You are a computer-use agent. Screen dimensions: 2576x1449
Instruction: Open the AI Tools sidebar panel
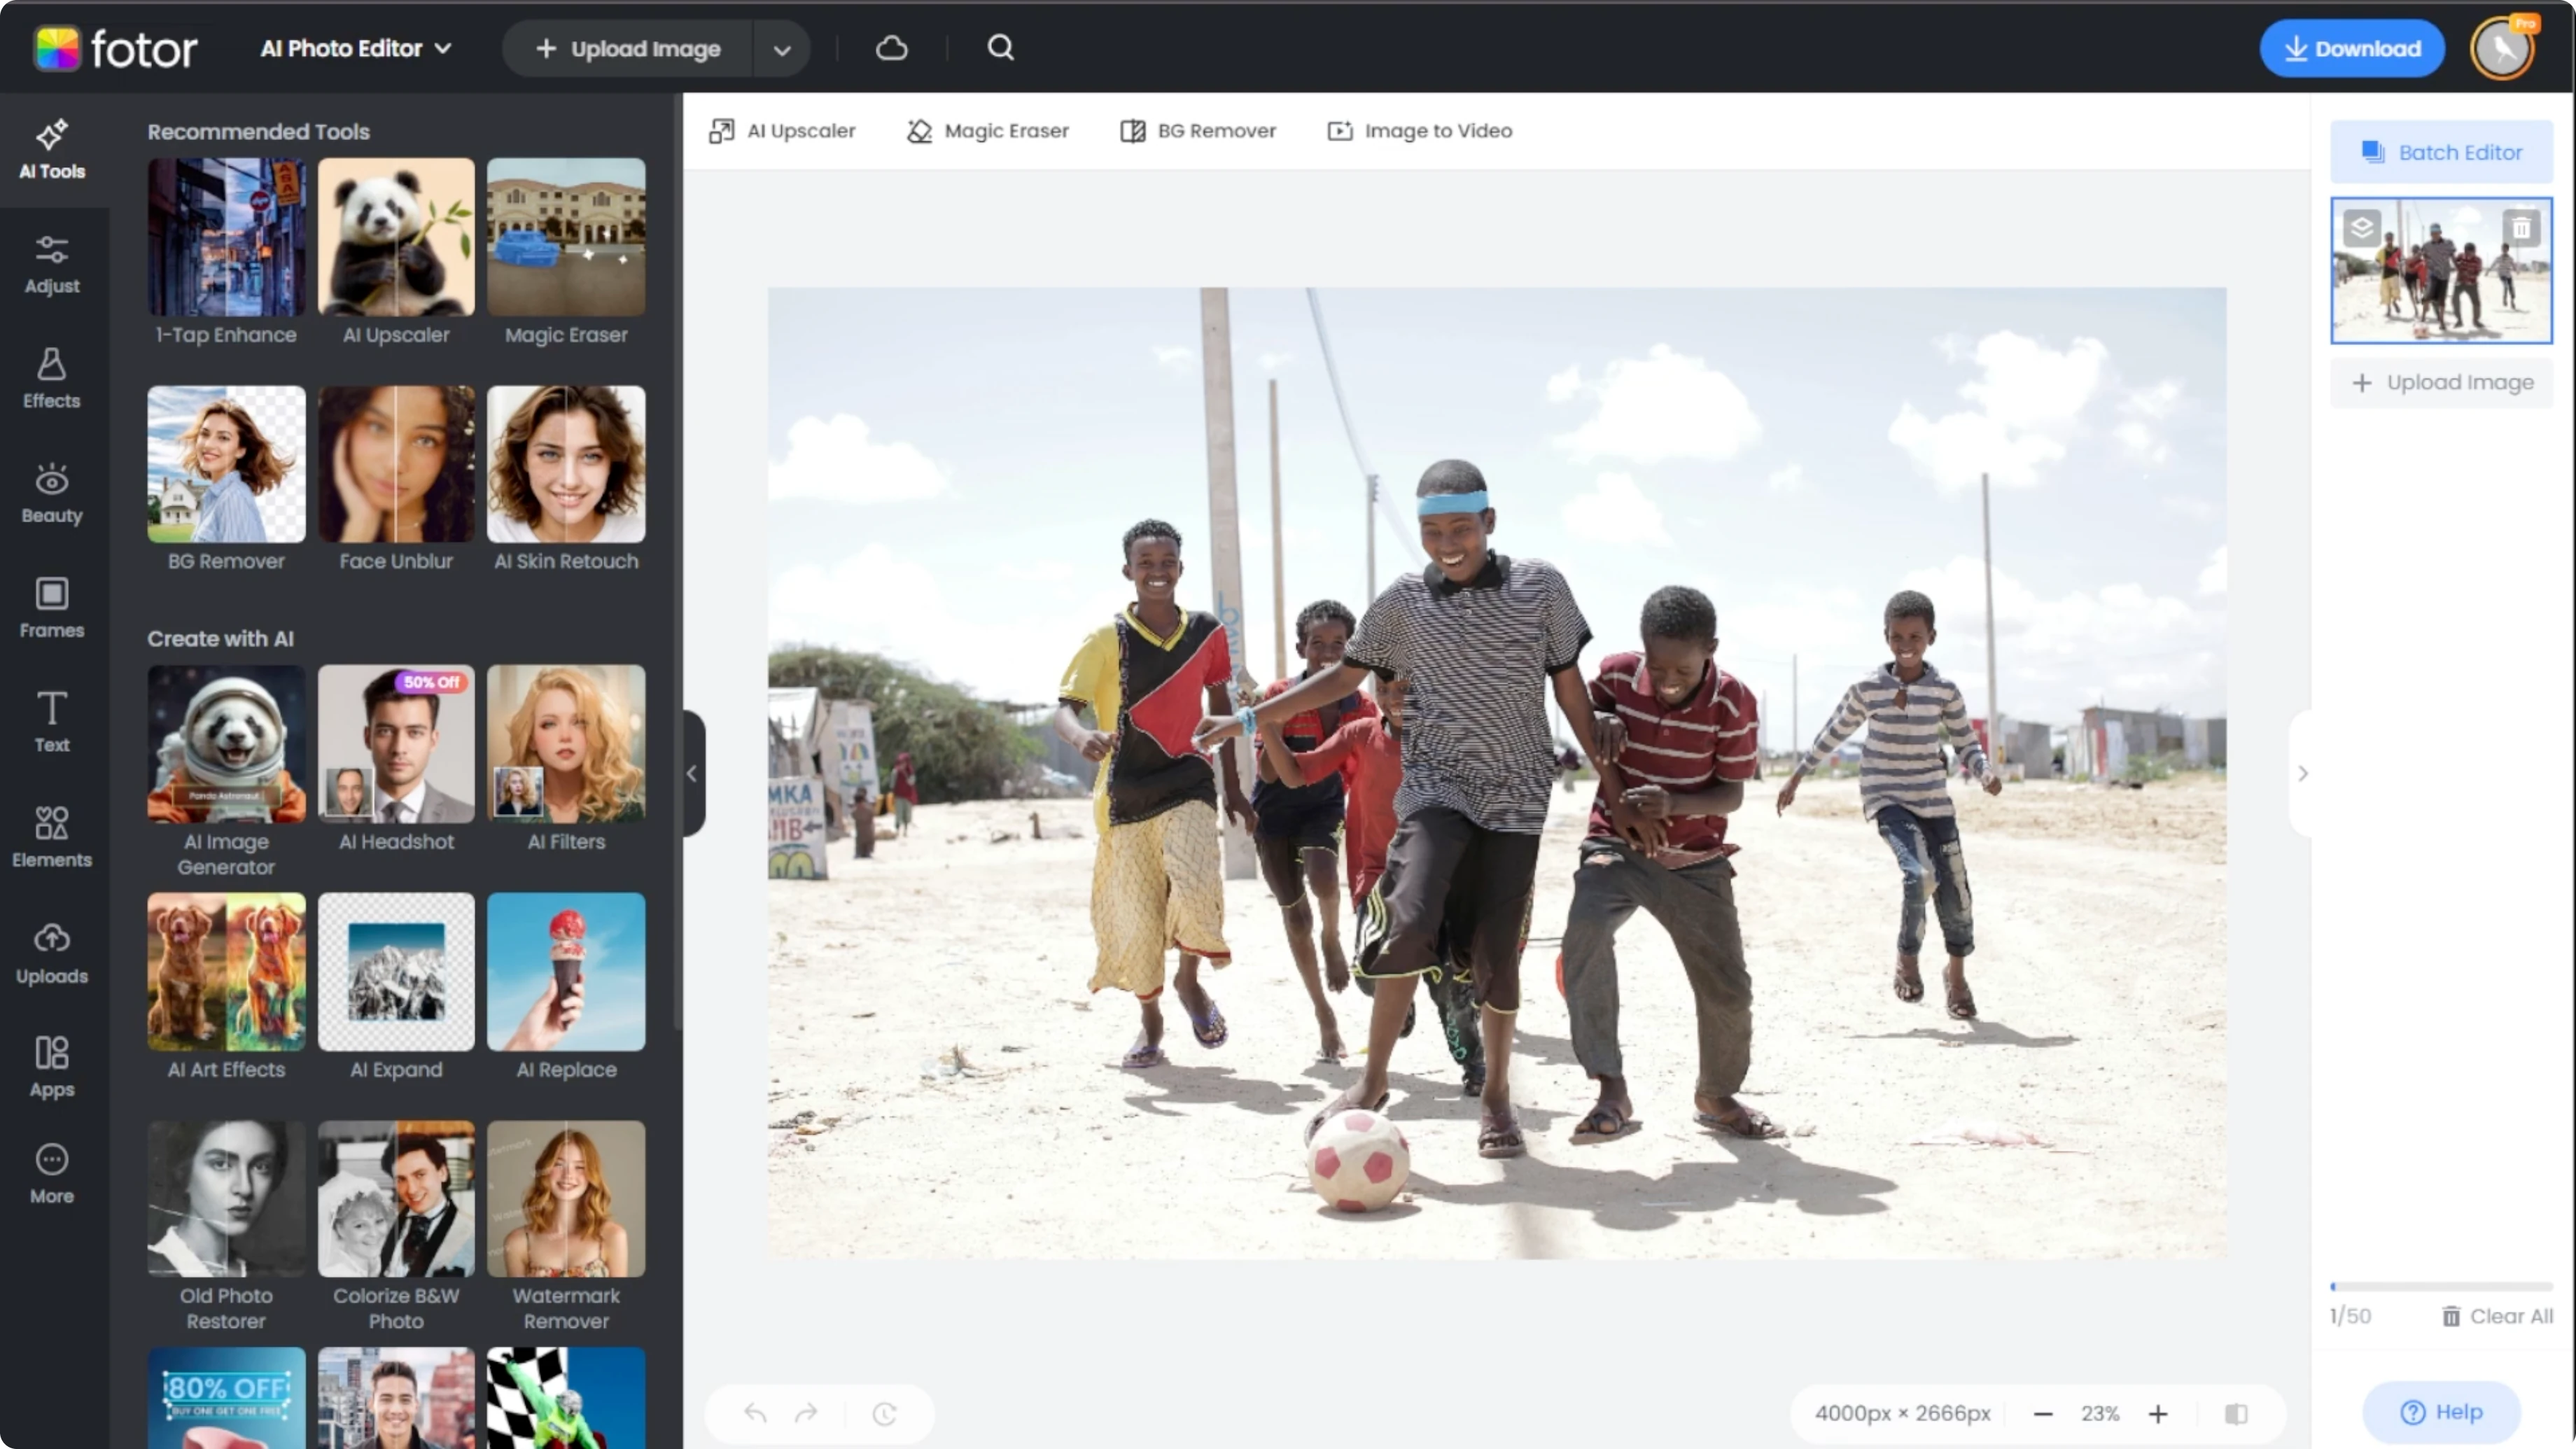52,150
